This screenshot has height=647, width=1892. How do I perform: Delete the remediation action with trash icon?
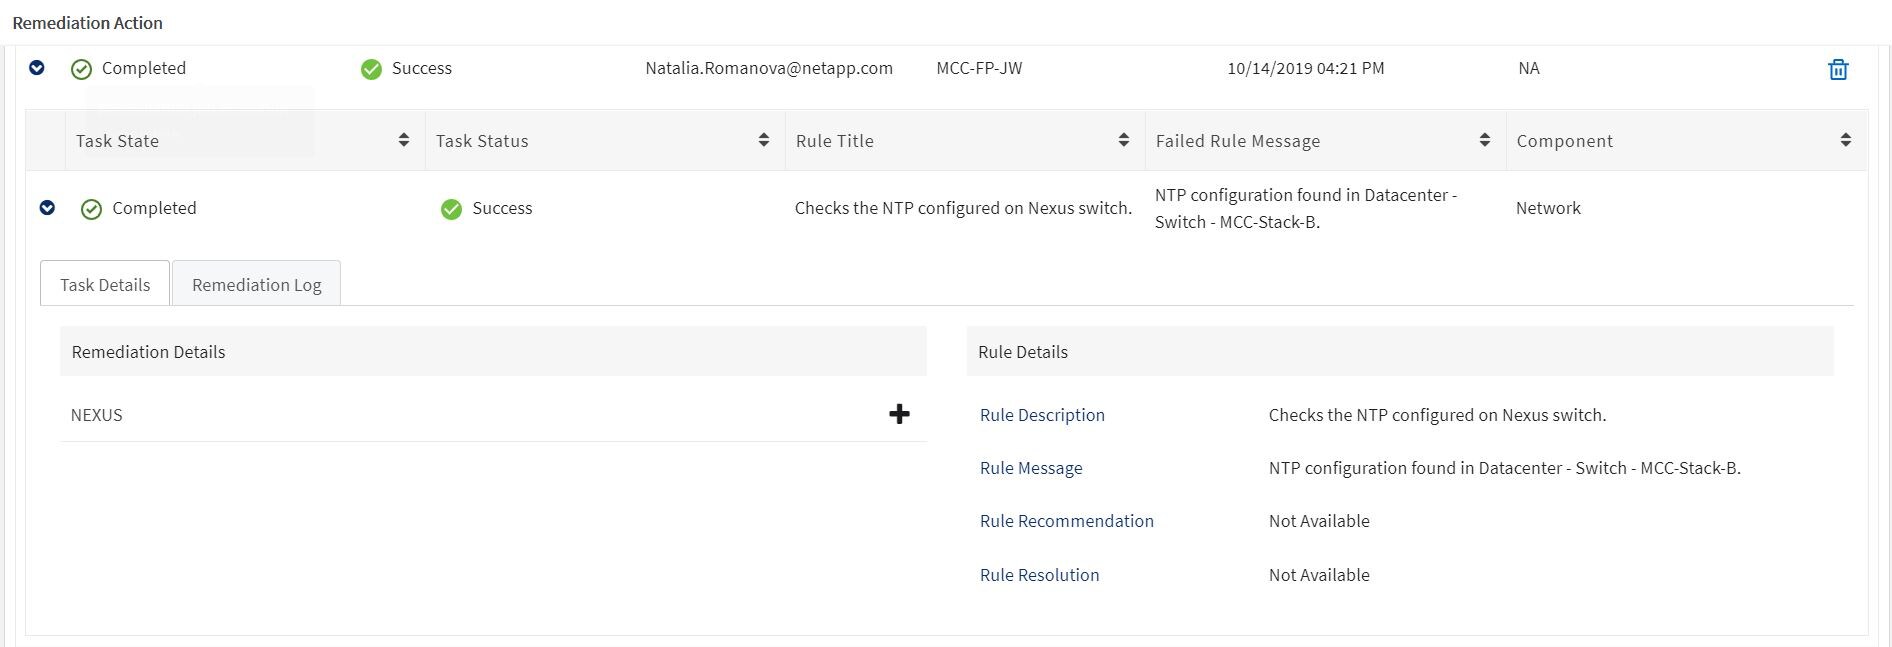pyautogui.click(x=1837, y=69)
